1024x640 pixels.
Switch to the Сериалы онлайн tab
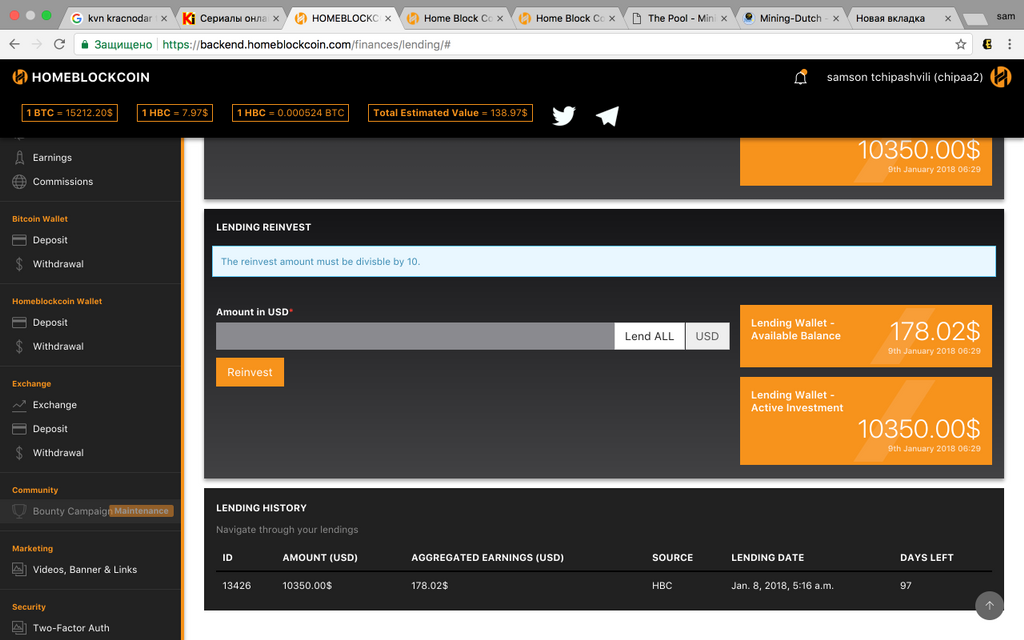pos(231,18)
